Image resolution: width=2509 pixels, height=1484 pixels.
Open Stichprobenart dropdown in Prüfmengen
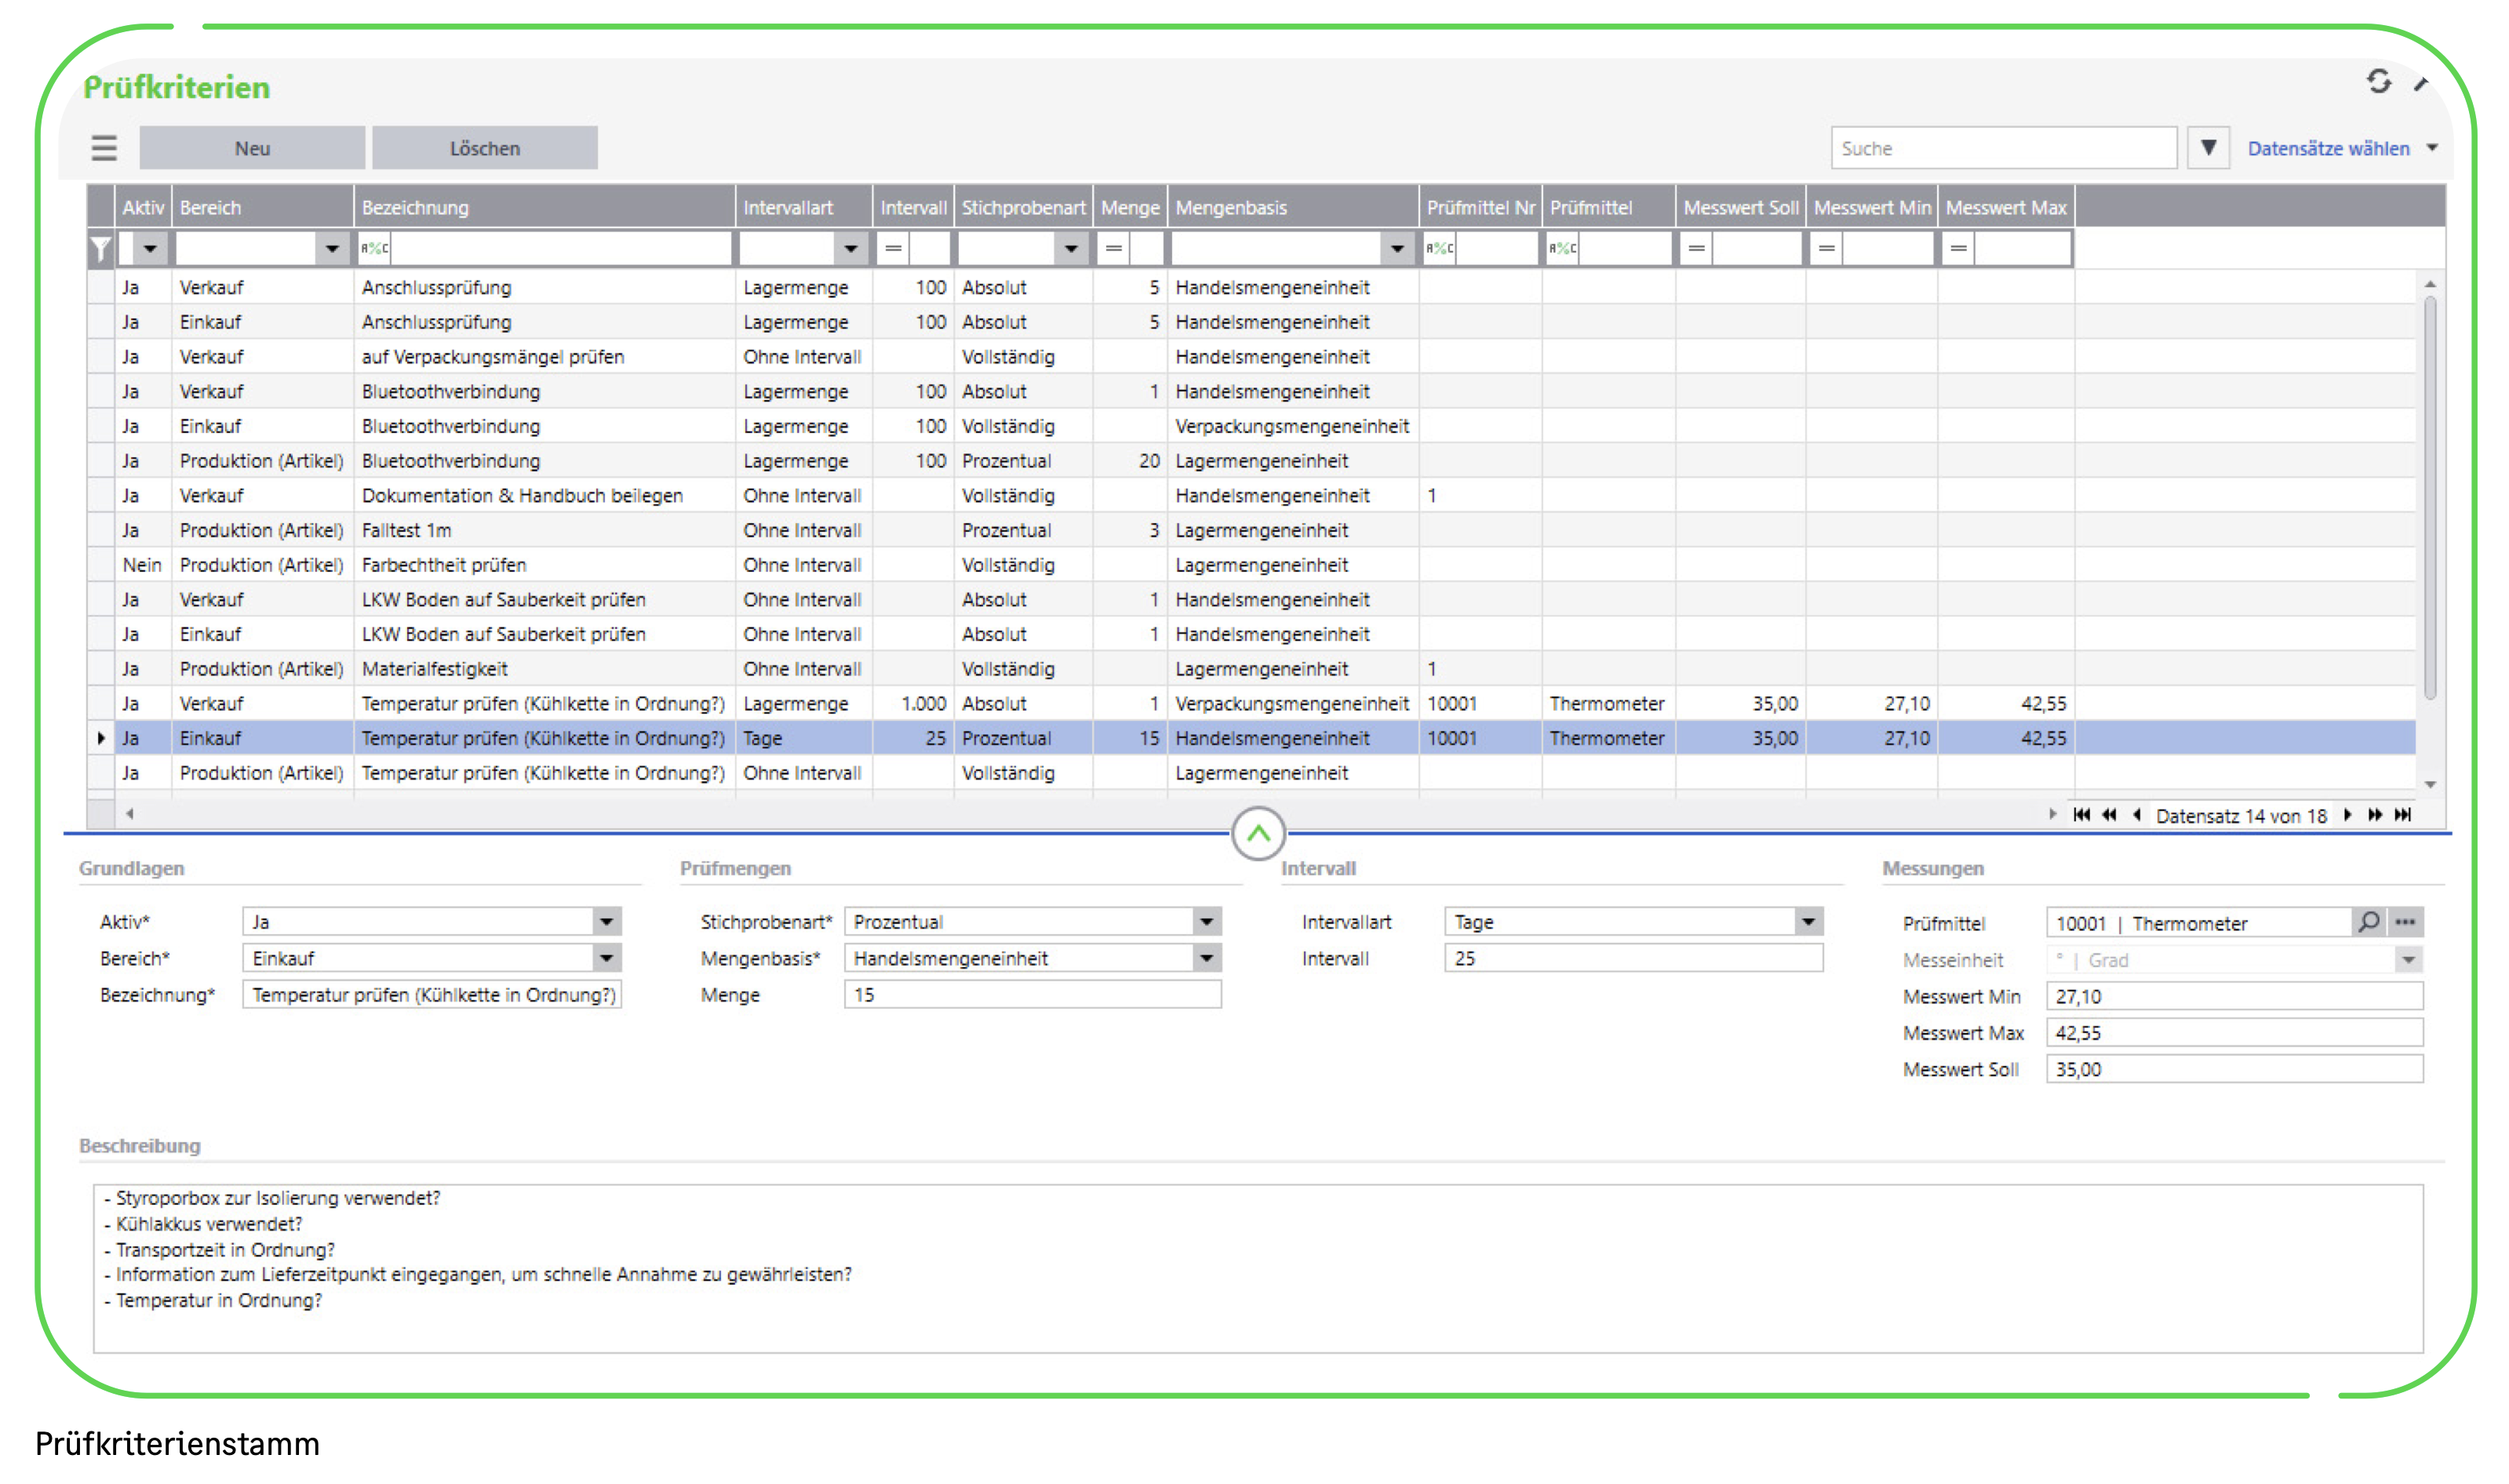pos(1207,922)
